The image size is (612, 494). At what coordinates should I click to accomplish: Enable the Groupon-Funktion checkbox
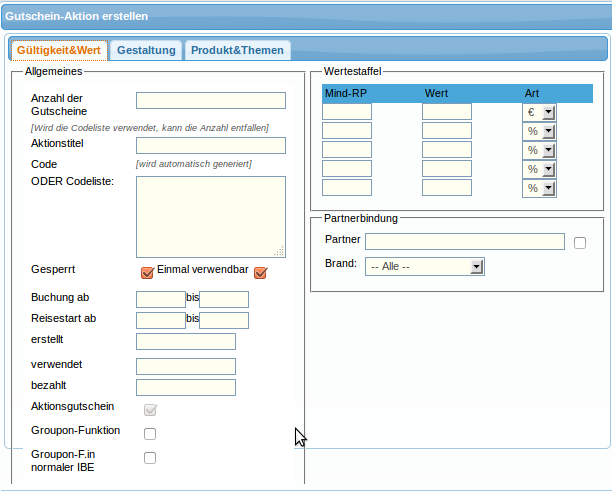click(x=150, y=433)
